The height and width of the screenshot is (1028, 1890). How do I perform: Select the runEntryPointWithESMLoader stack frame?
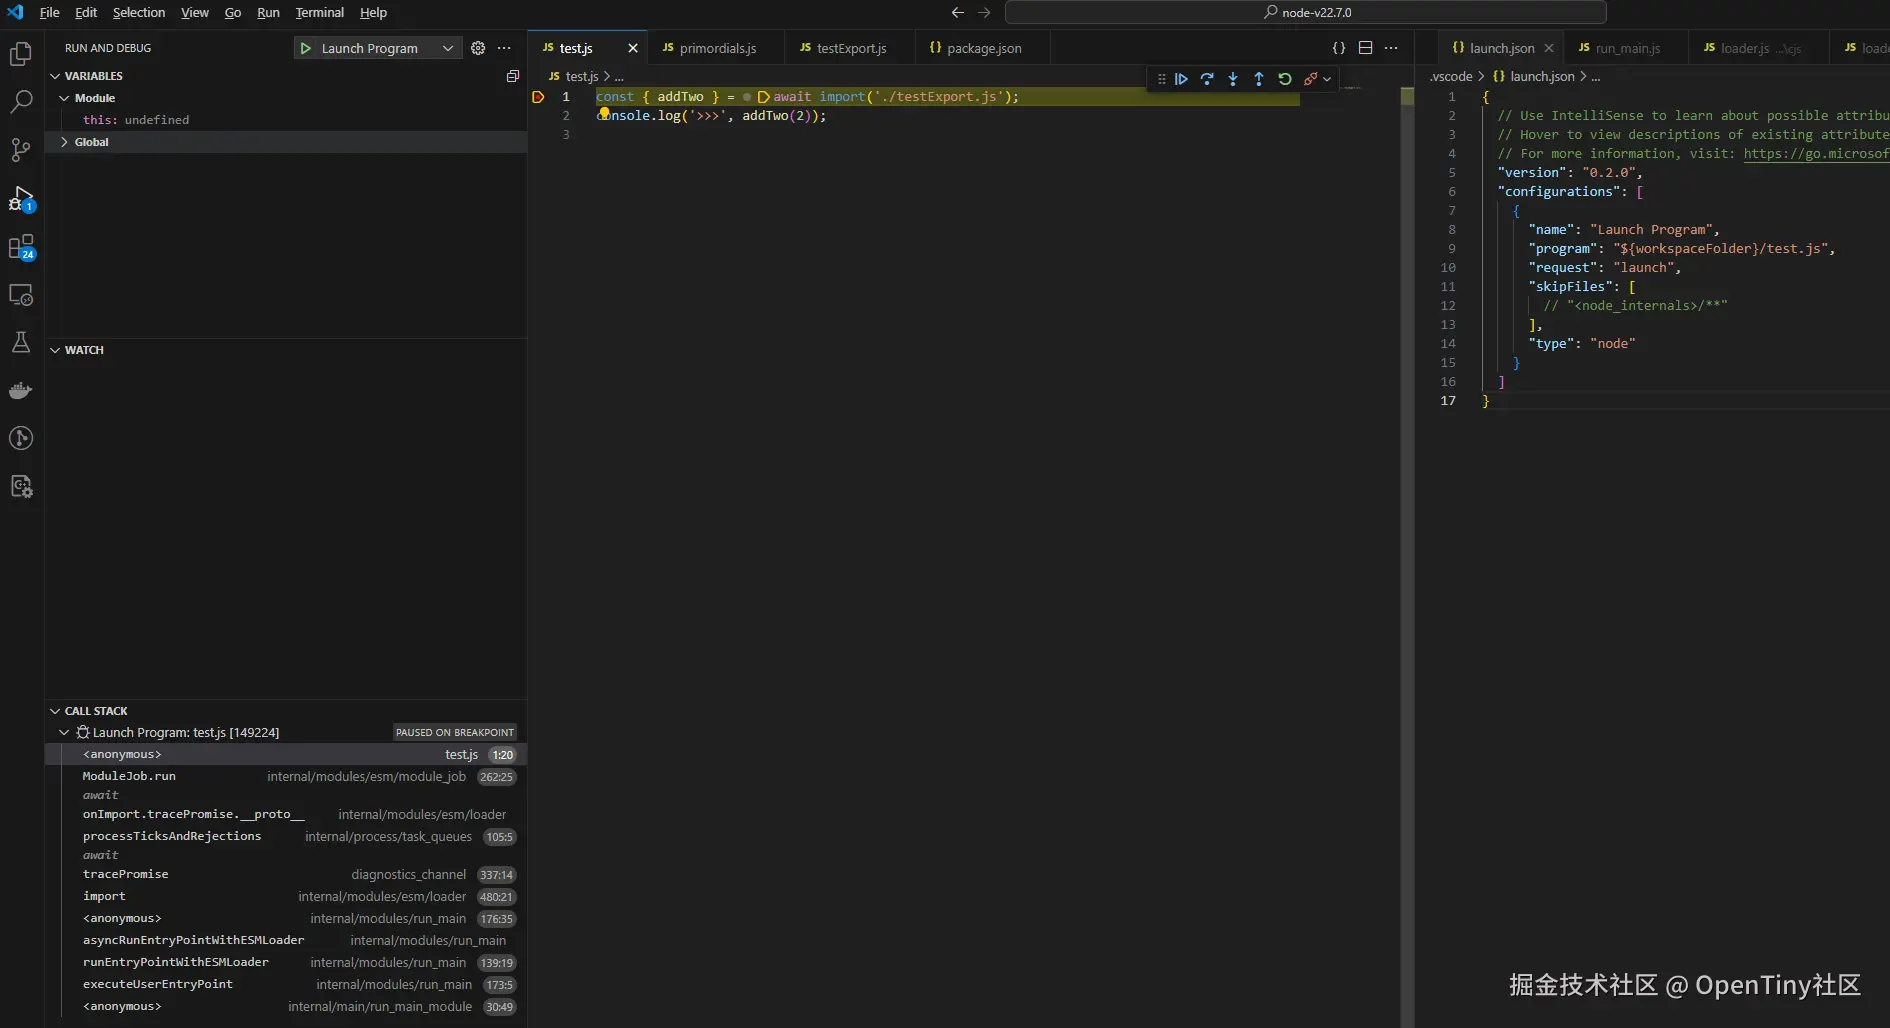click(286, 963)
